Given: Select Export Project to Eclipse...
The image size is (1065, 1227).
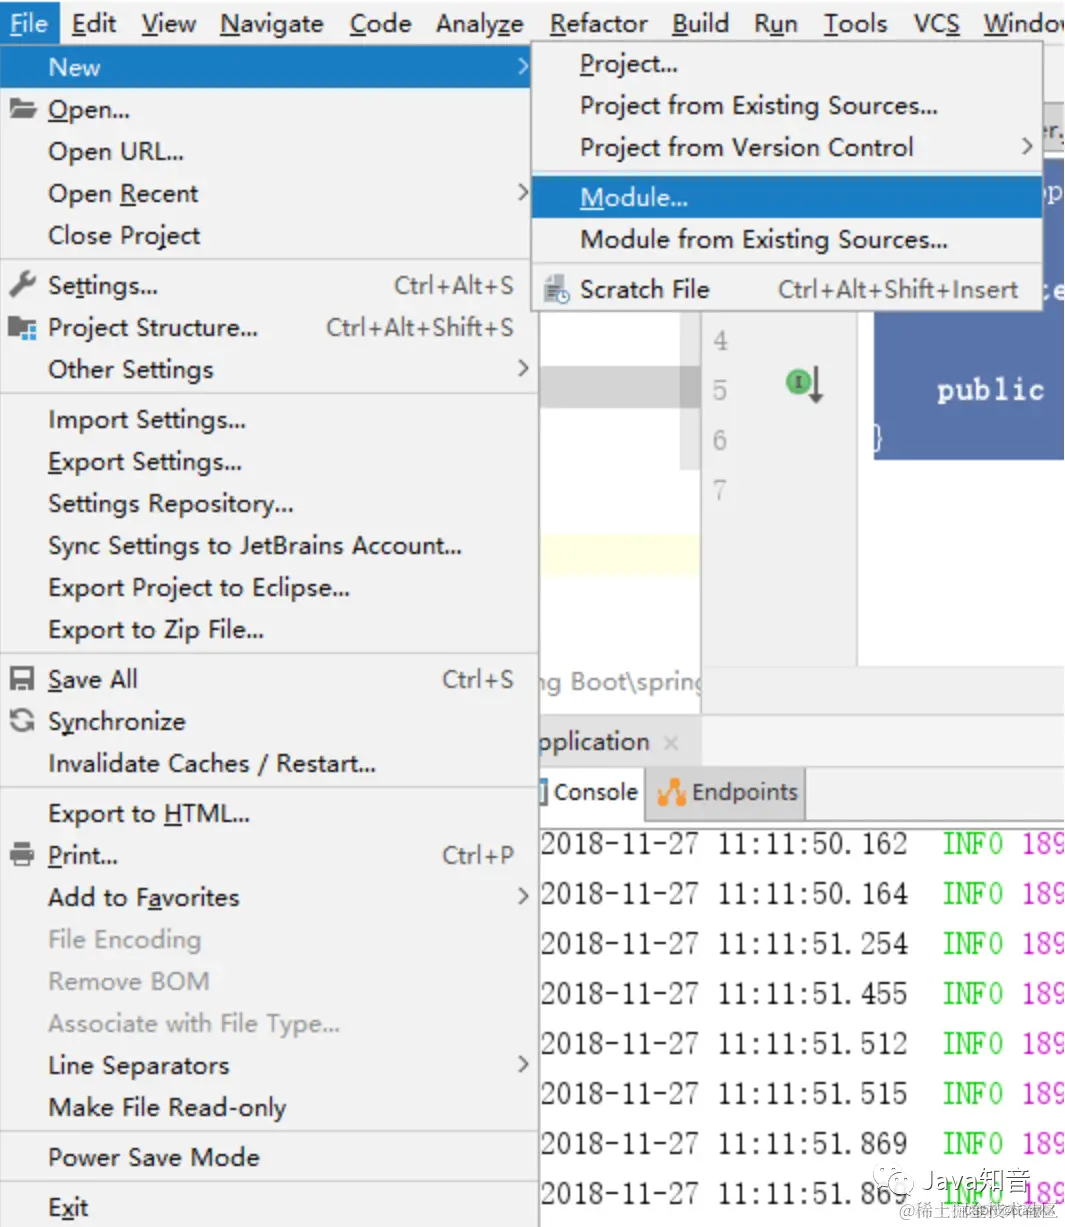Looking at the screenshot, I should click(x=268, y=587).
